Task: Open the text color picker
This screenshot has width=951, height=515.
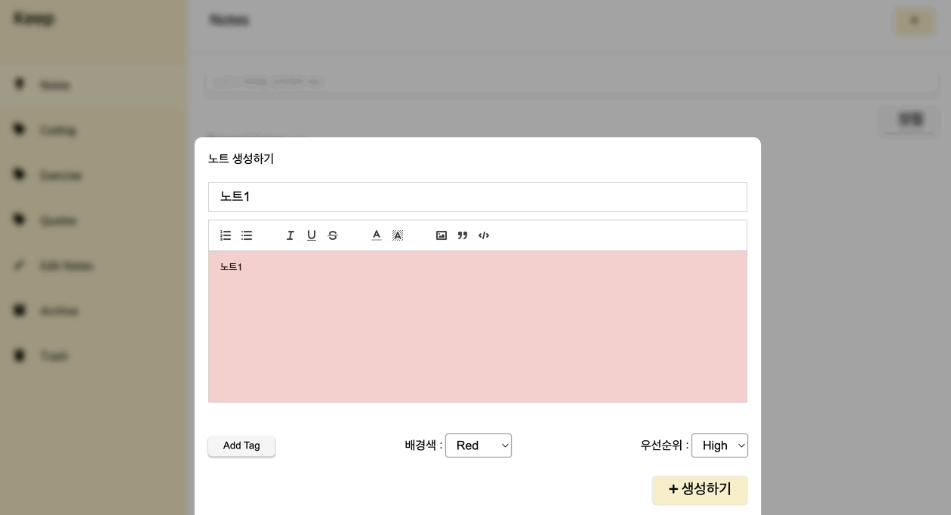Action: [376, 235]
